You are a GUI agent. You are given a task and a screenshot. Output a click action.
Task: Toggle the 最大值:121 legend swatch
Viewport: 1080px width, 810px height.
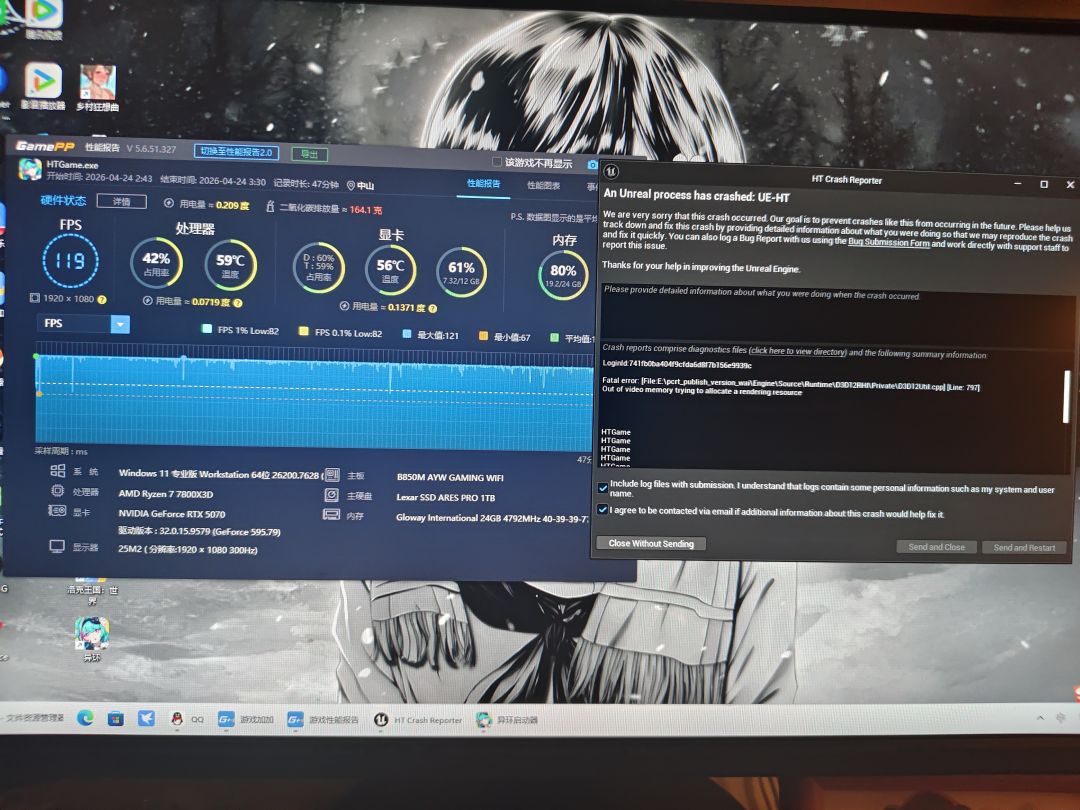tap(406, 334)
